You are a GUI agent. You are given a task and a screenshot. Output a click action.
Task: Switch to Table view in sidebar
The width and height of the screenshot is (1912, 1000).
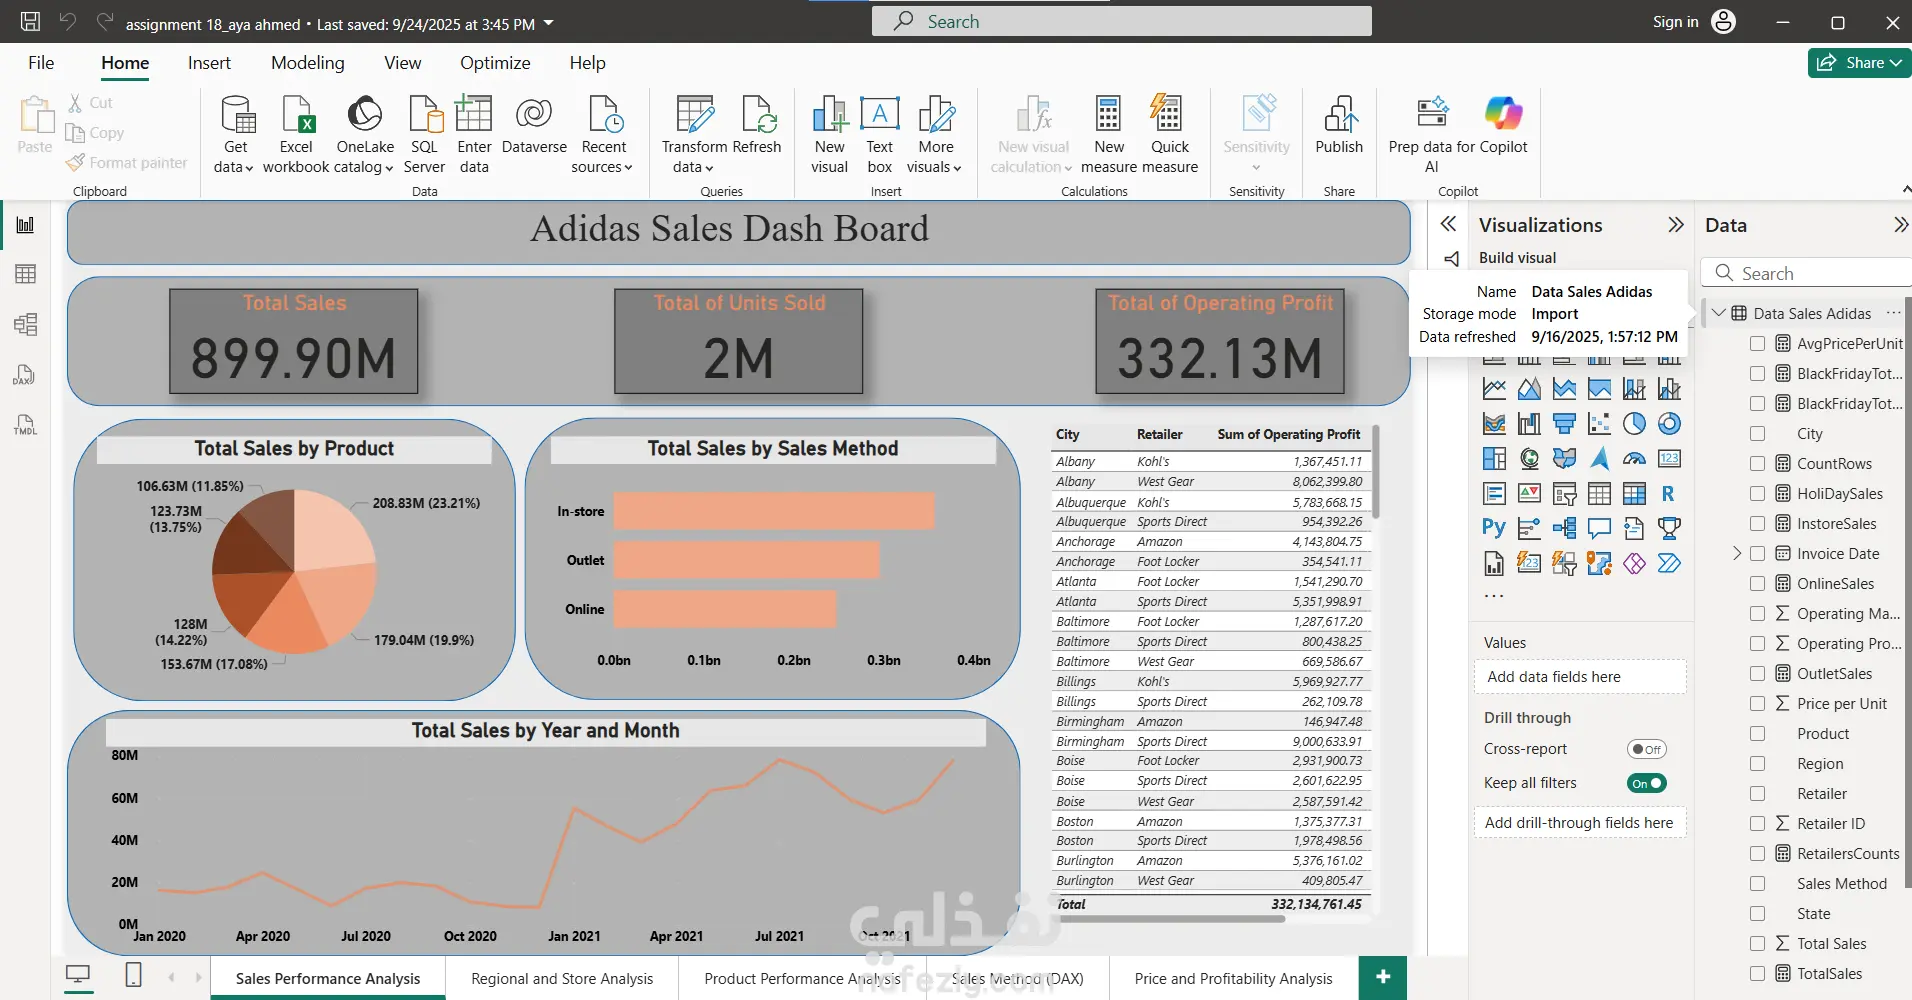(25, 274)
